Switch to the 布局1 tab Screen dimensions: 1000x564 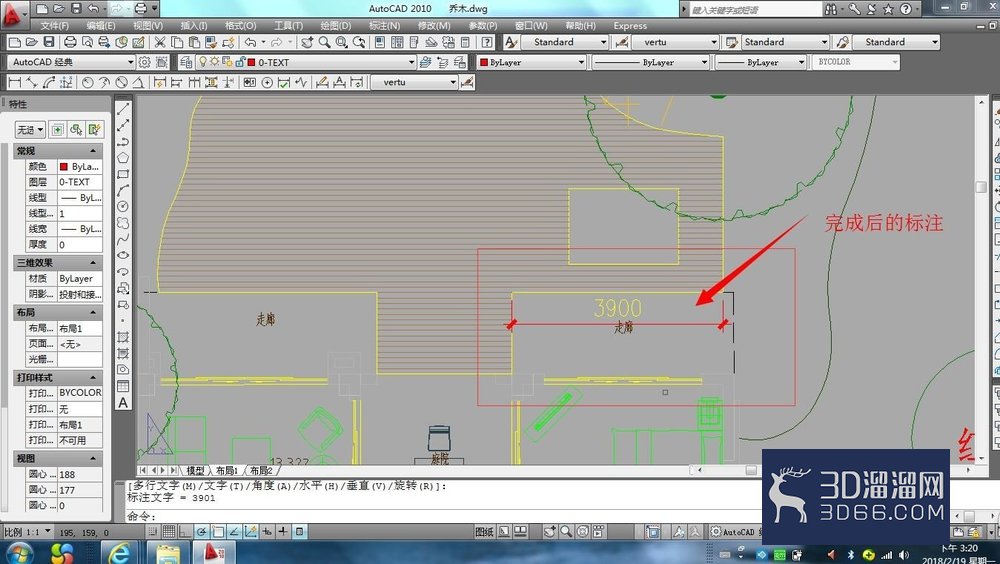point(227,470)
